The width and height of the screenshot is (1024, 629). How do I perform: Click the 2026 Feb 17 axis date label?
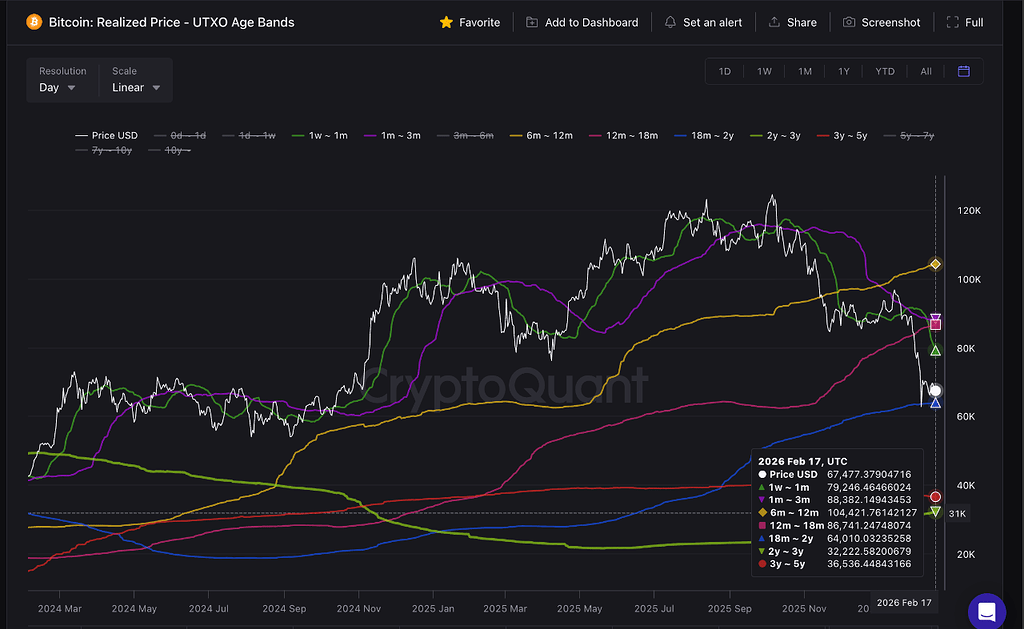pos(903,602)
